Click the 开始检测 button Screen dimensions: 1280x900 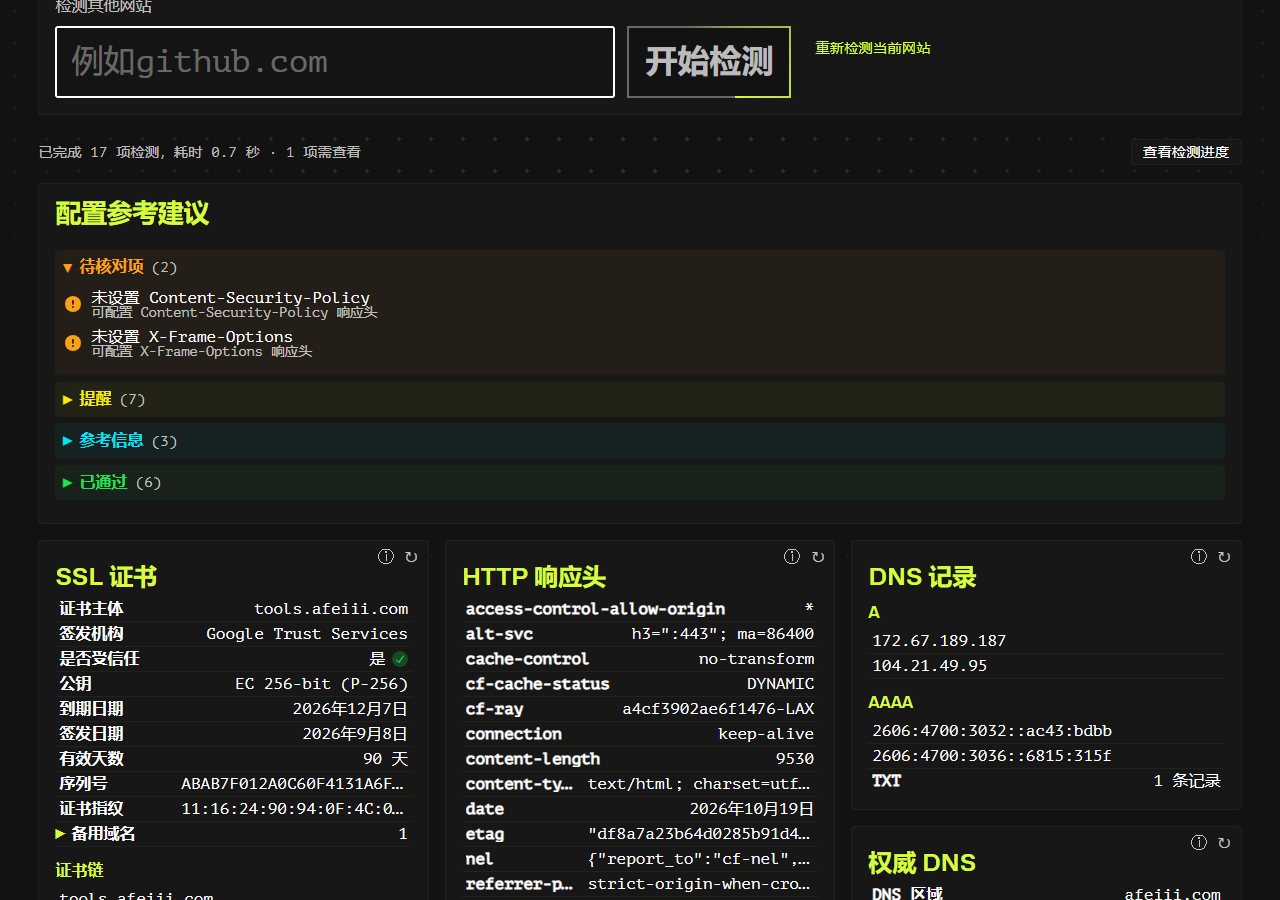[709, 62]
